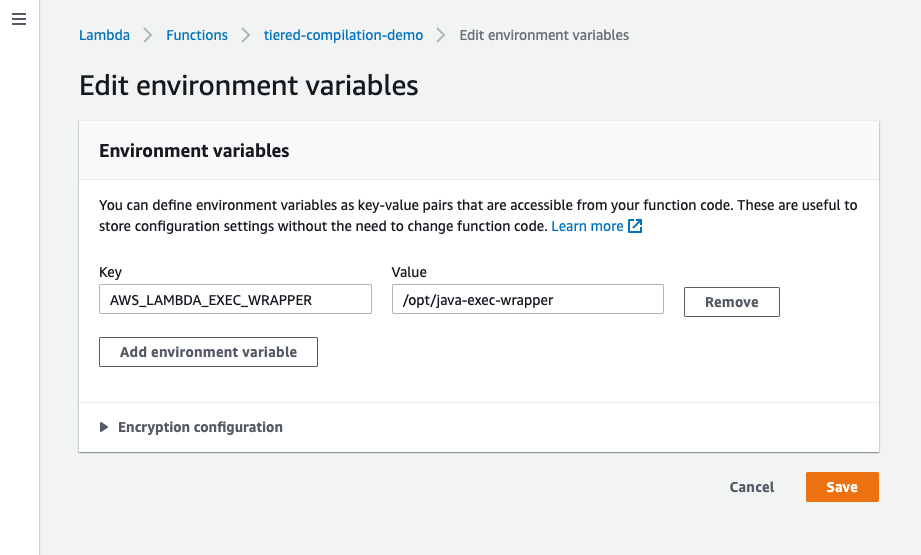Save the environment variables
The width and height of the screenshot is (921, 555).
841,487
